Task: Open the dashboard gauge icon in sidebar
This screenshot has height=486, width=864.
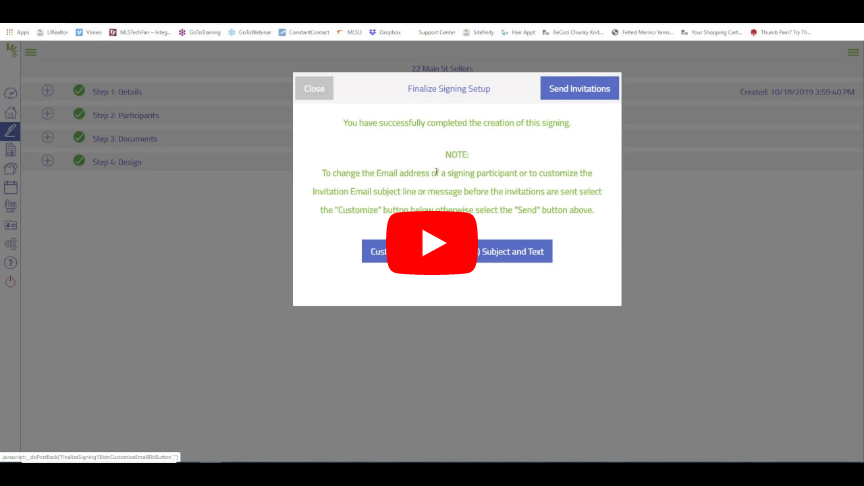Action: pyautogui.click(x=11, y=93)
